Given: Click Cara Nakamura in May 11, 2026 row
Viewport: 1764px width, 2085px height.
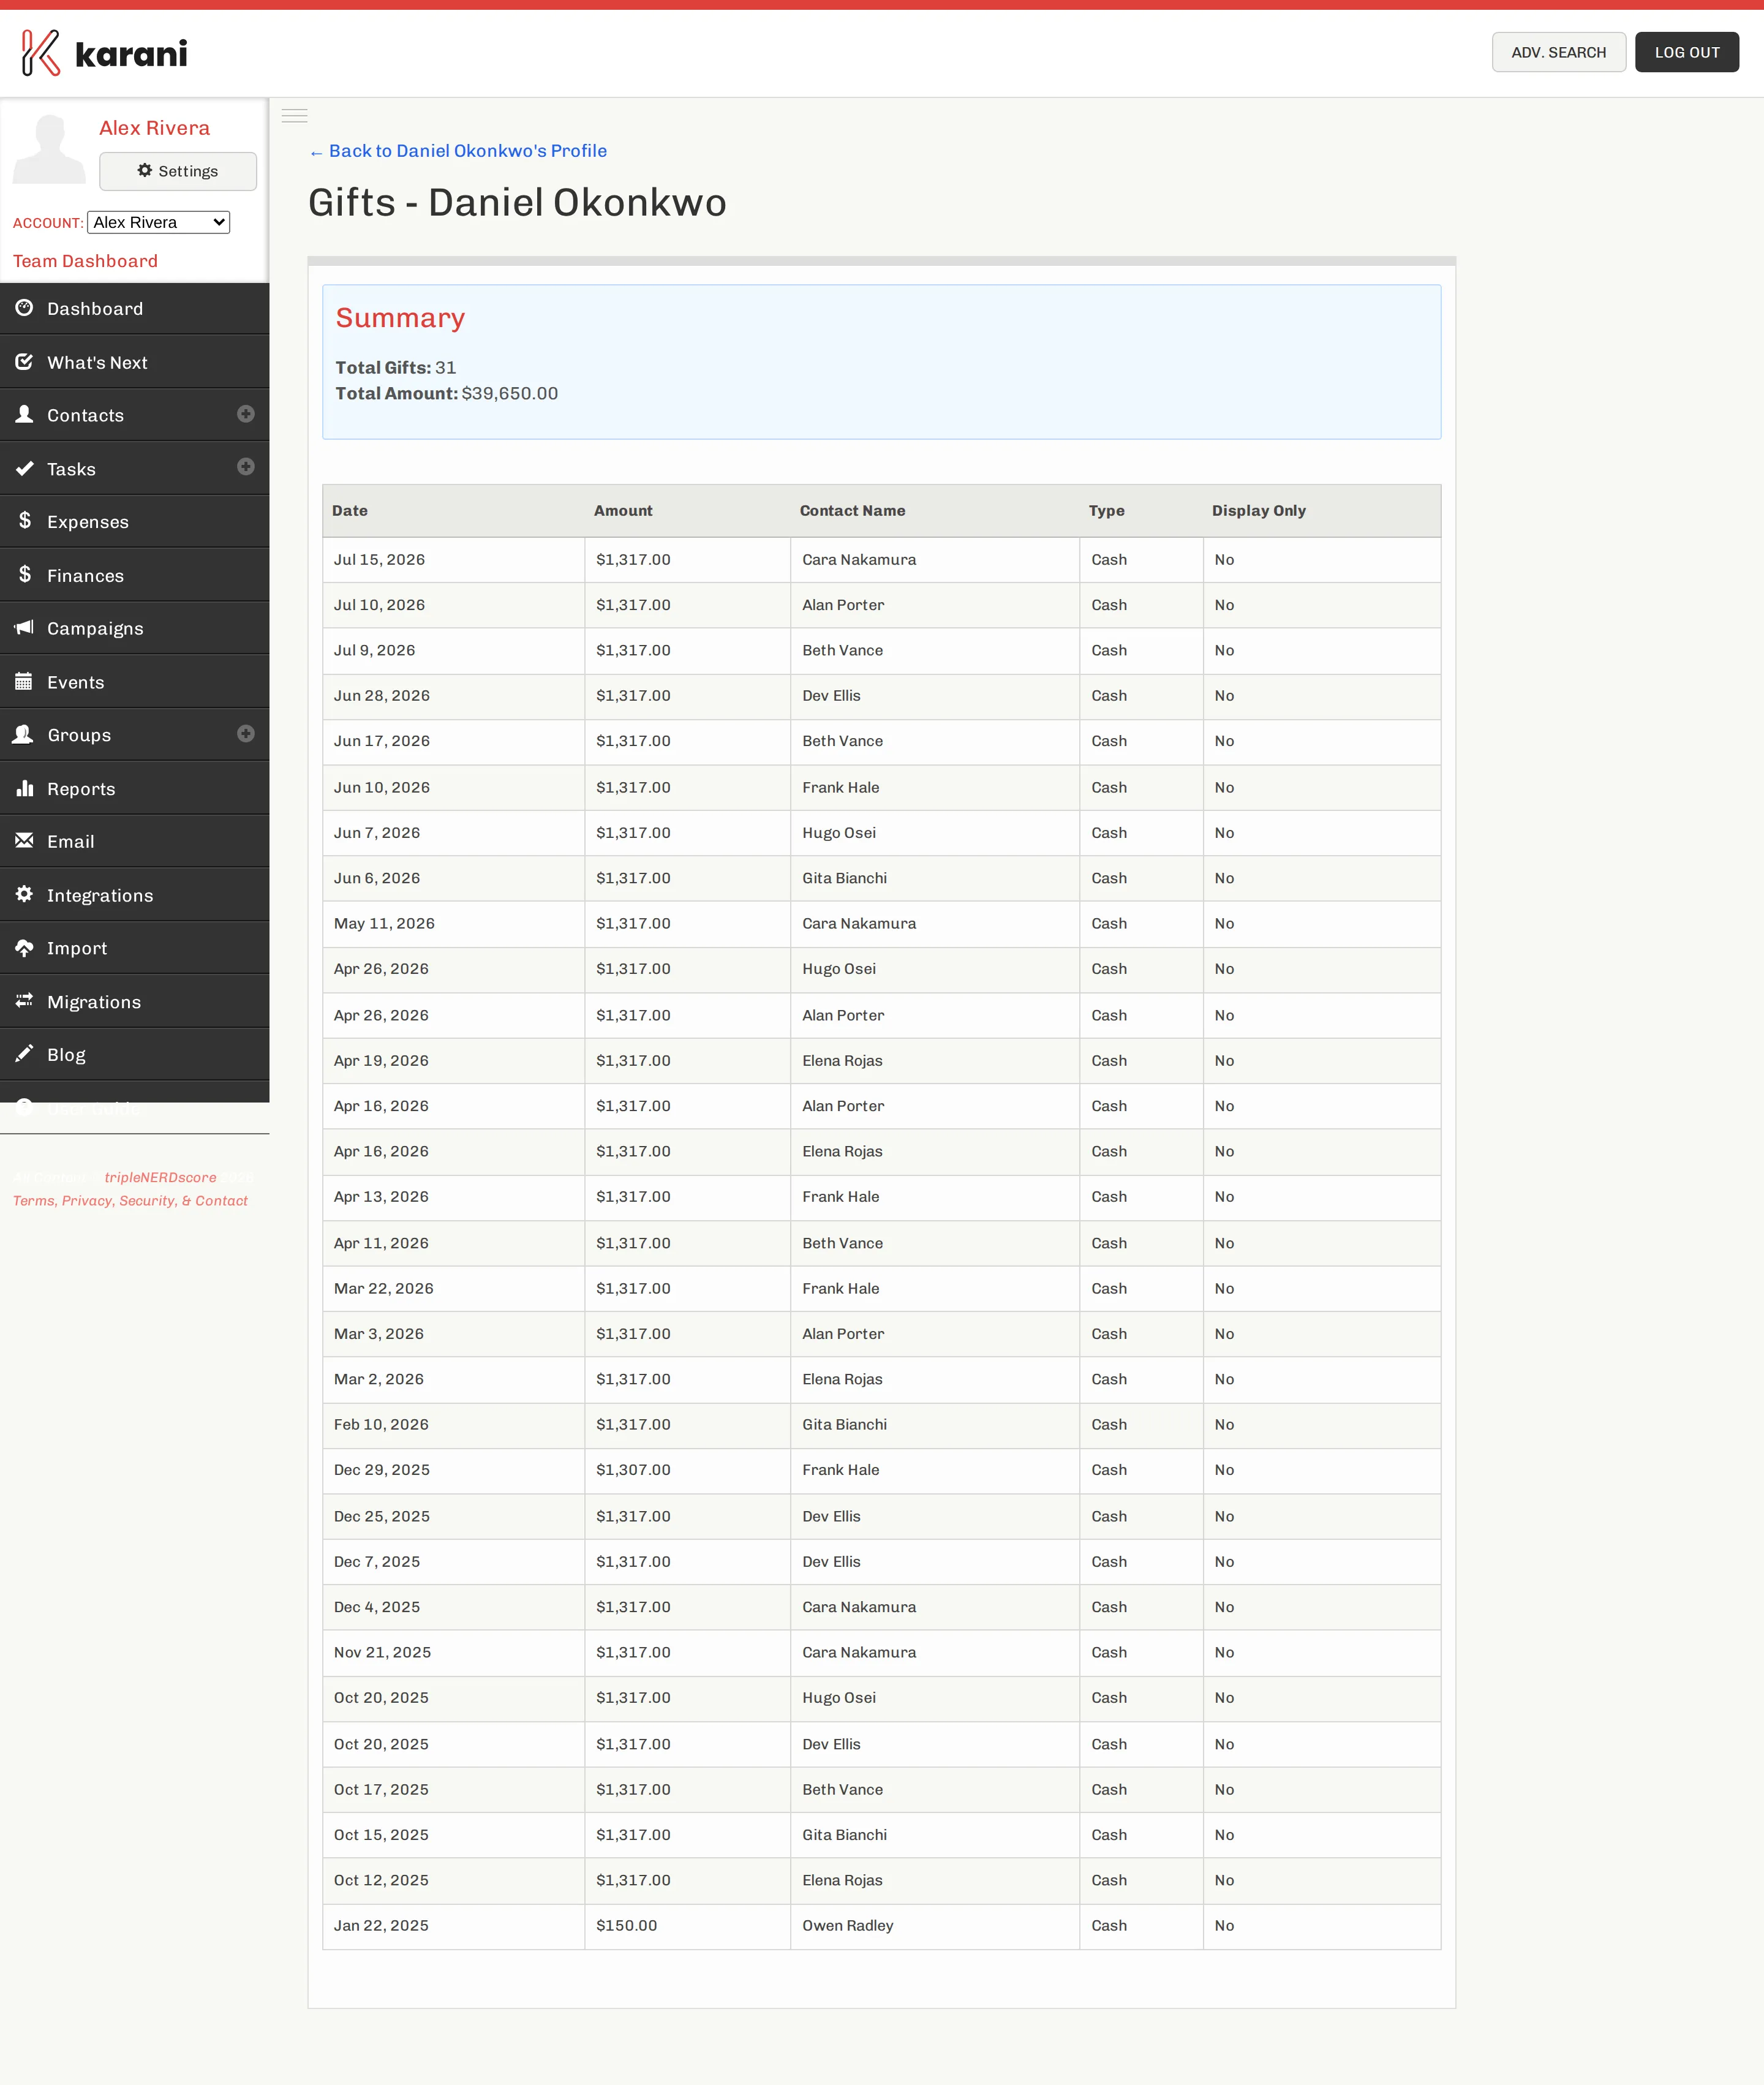Looking at the screenshot, I should [858, 923].
